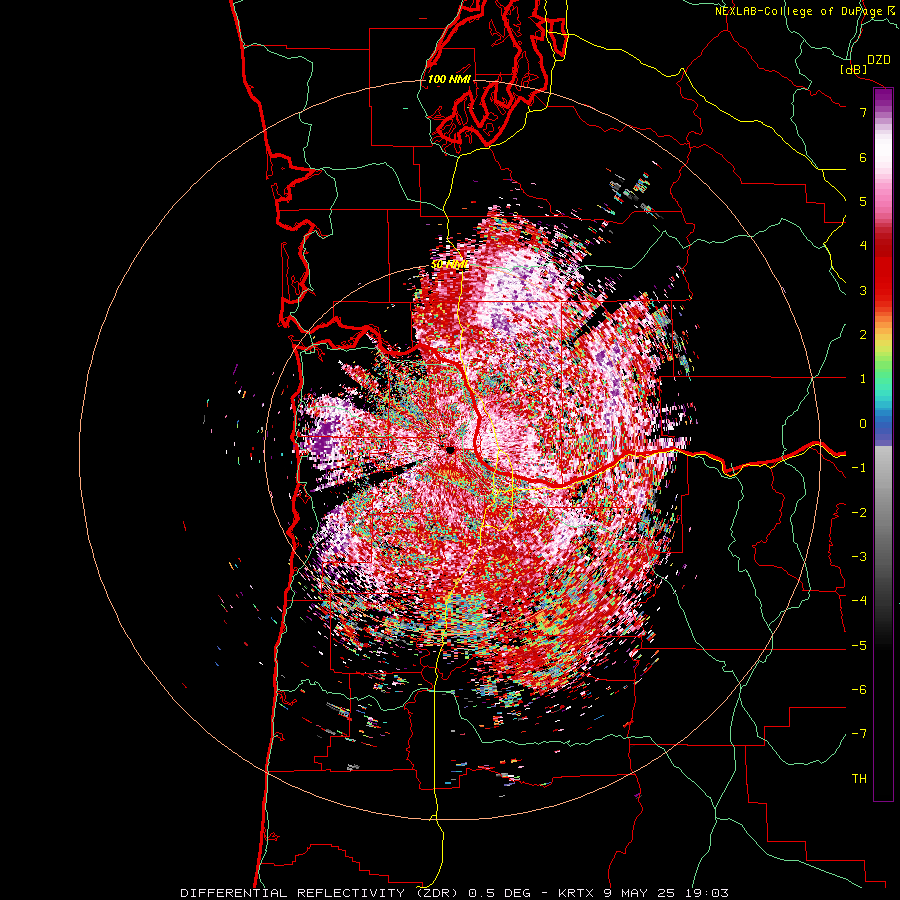Screen dimensions: 900x900
Task: Click the scale value 4
Action: (863, 246)
